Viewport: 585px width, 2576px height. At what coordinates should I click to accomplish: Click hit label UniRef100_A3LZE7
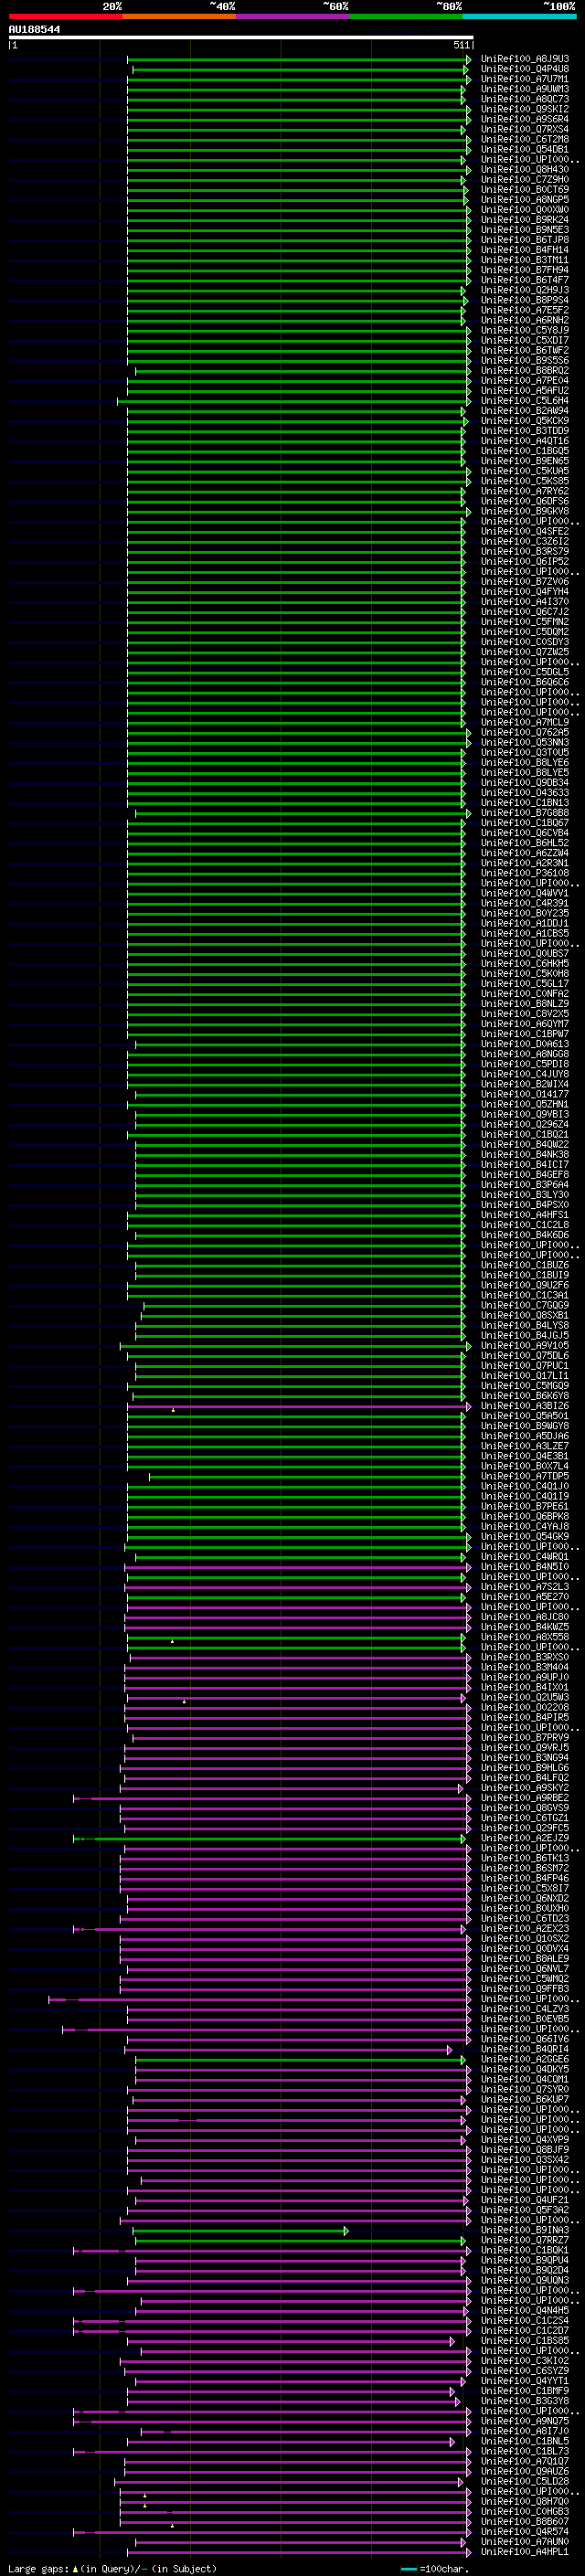point(525,1445)
